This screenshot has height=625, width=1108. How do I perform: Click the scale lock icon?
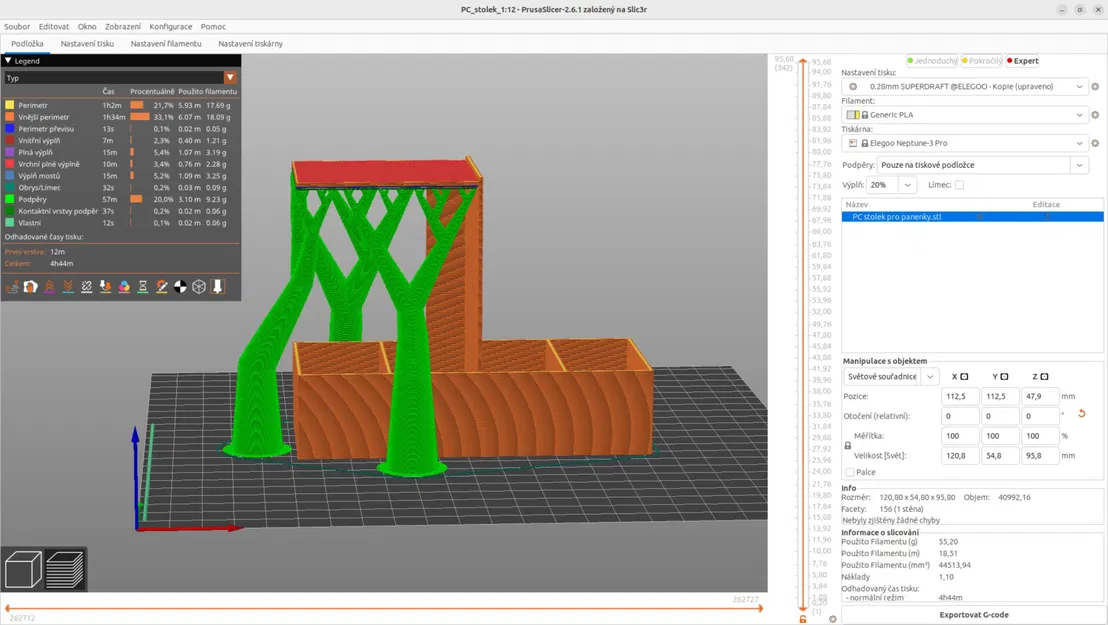(x=848, y=445)
